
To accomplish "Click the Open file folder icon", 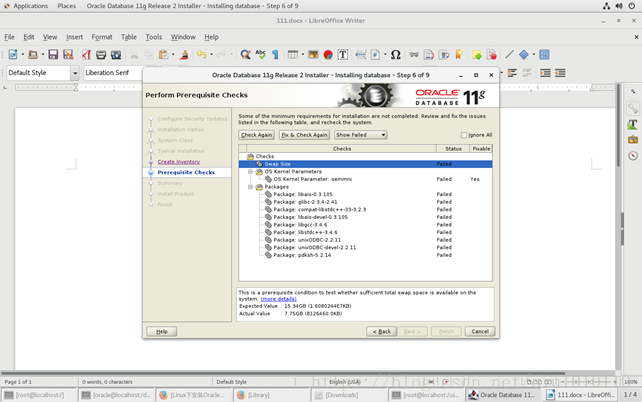I will pyautogui.click(x=33, y=54).
